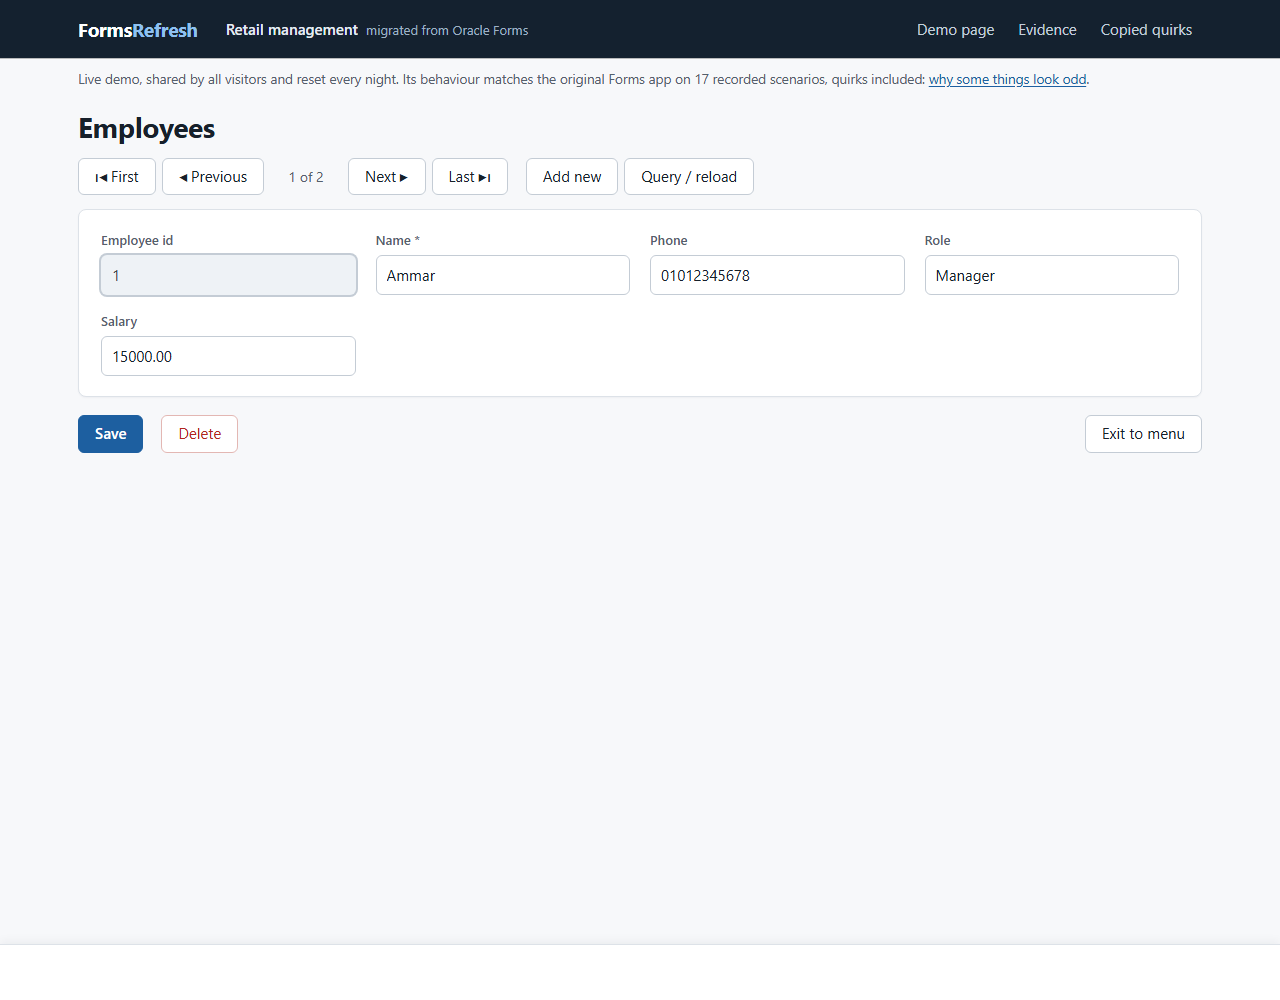
Task: Click into the Name field
Action: (x=503, y=275)
